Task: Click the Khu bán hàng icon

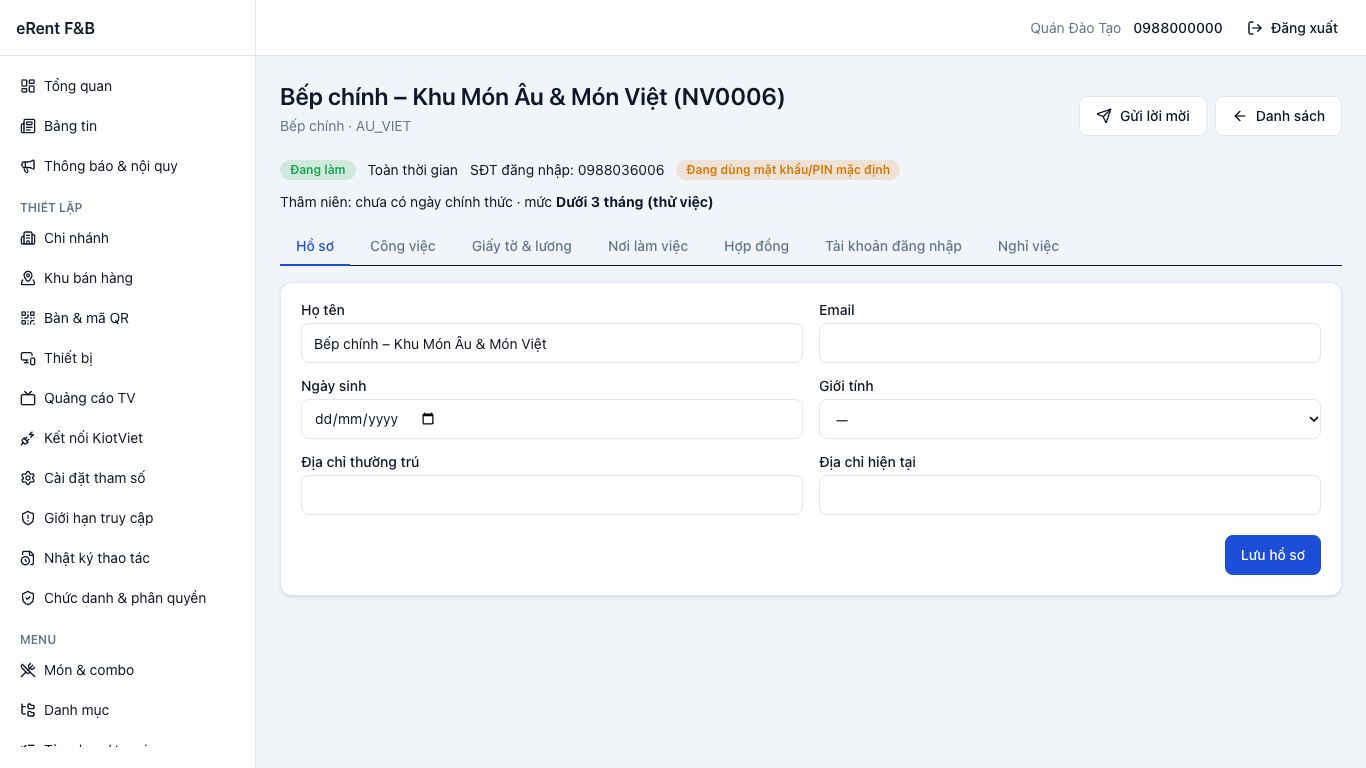Action: 28,278
